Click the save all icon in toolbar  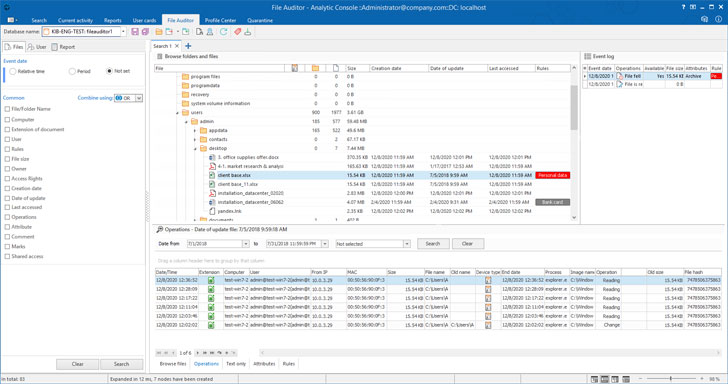tap(145, 32)
